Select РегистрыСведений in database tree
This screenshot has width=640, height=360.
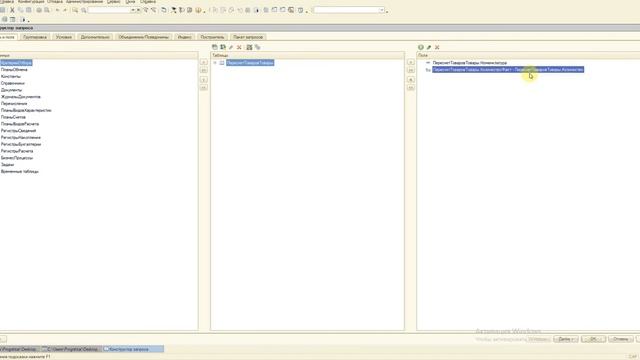click(x=18, y=131)
